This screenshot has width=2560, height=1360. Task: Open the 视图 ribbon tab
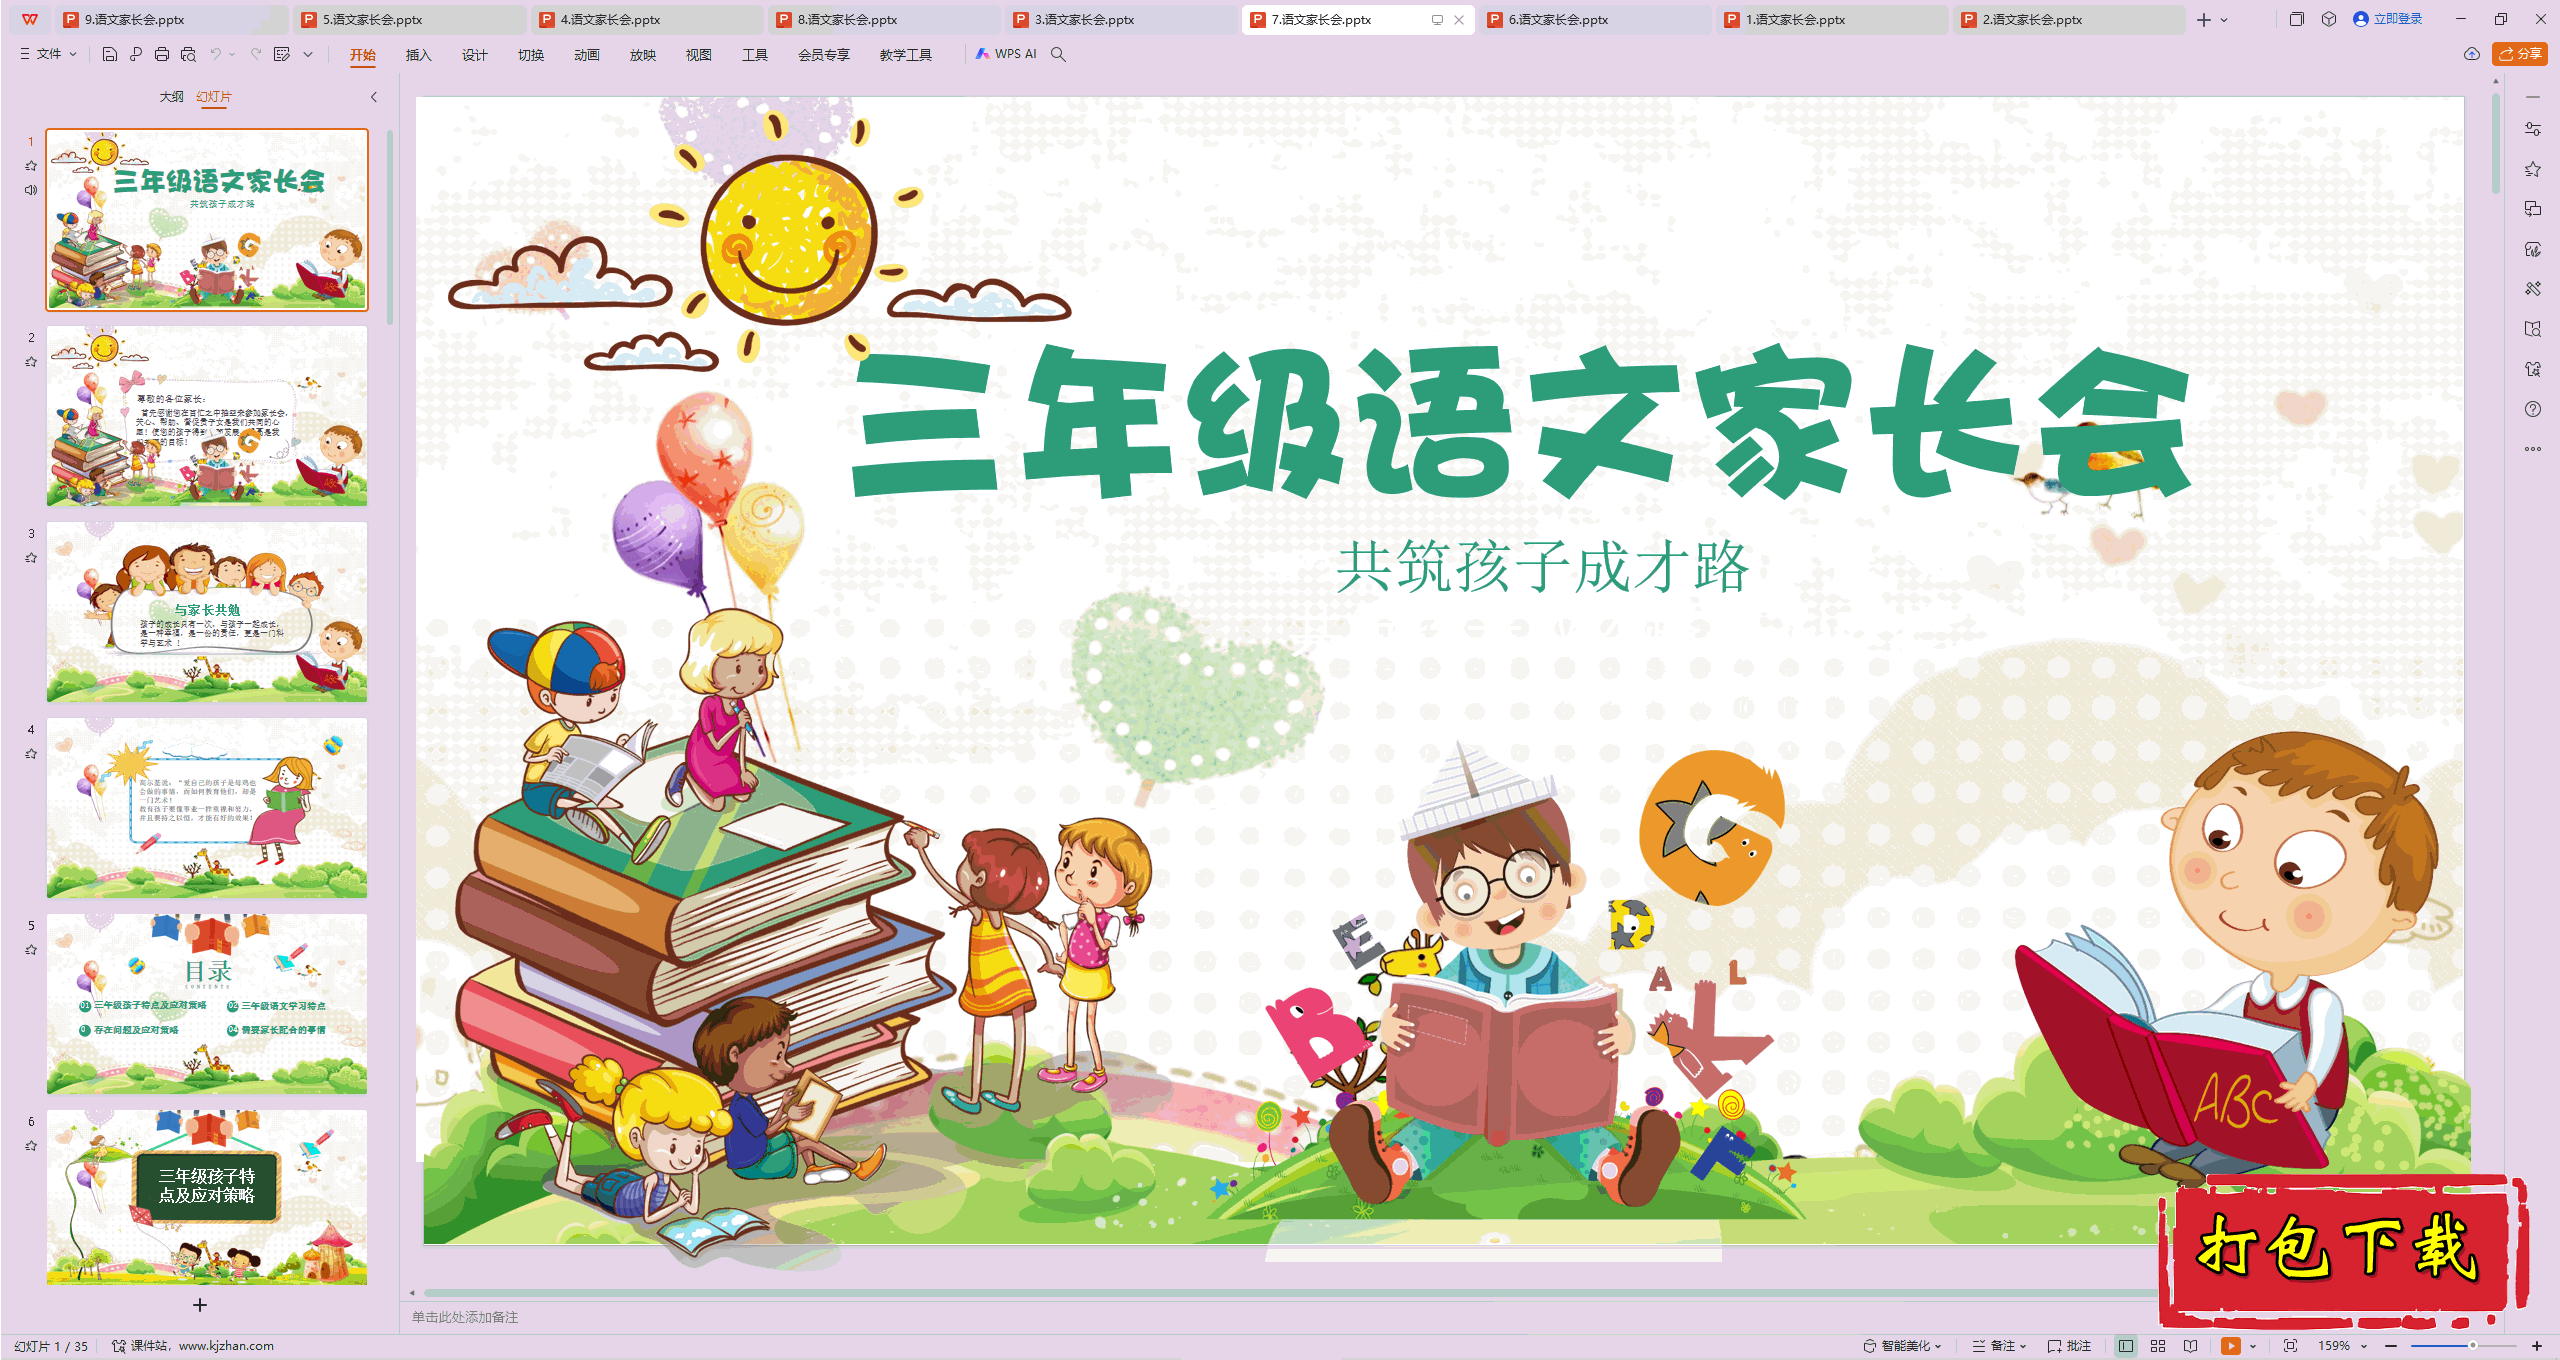point(698,55)
